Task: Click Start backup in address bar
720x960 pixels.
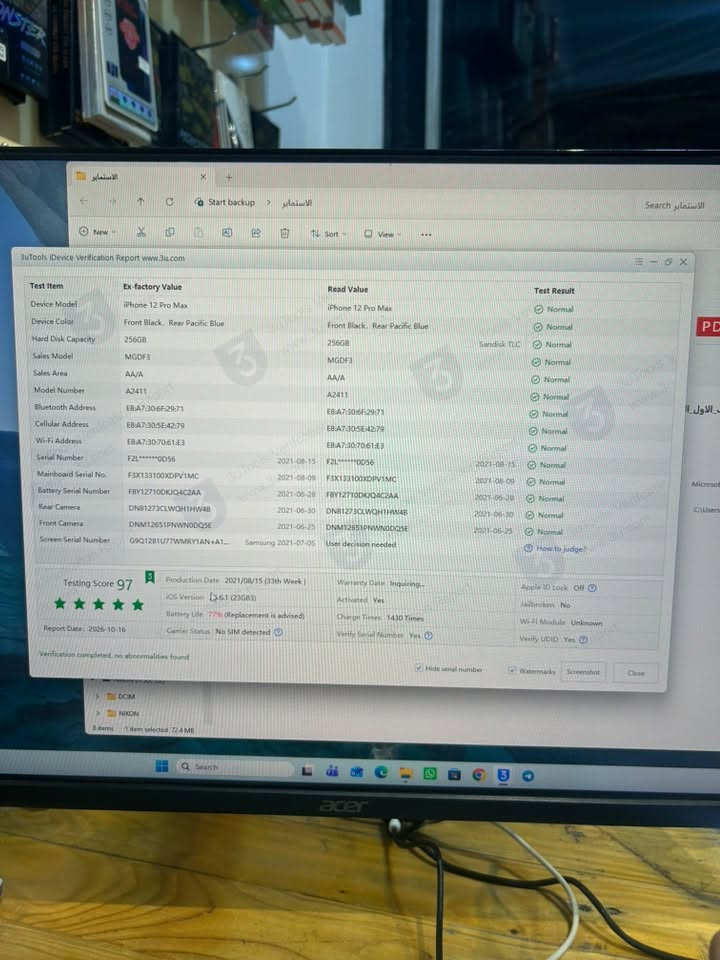Action: 231,202
